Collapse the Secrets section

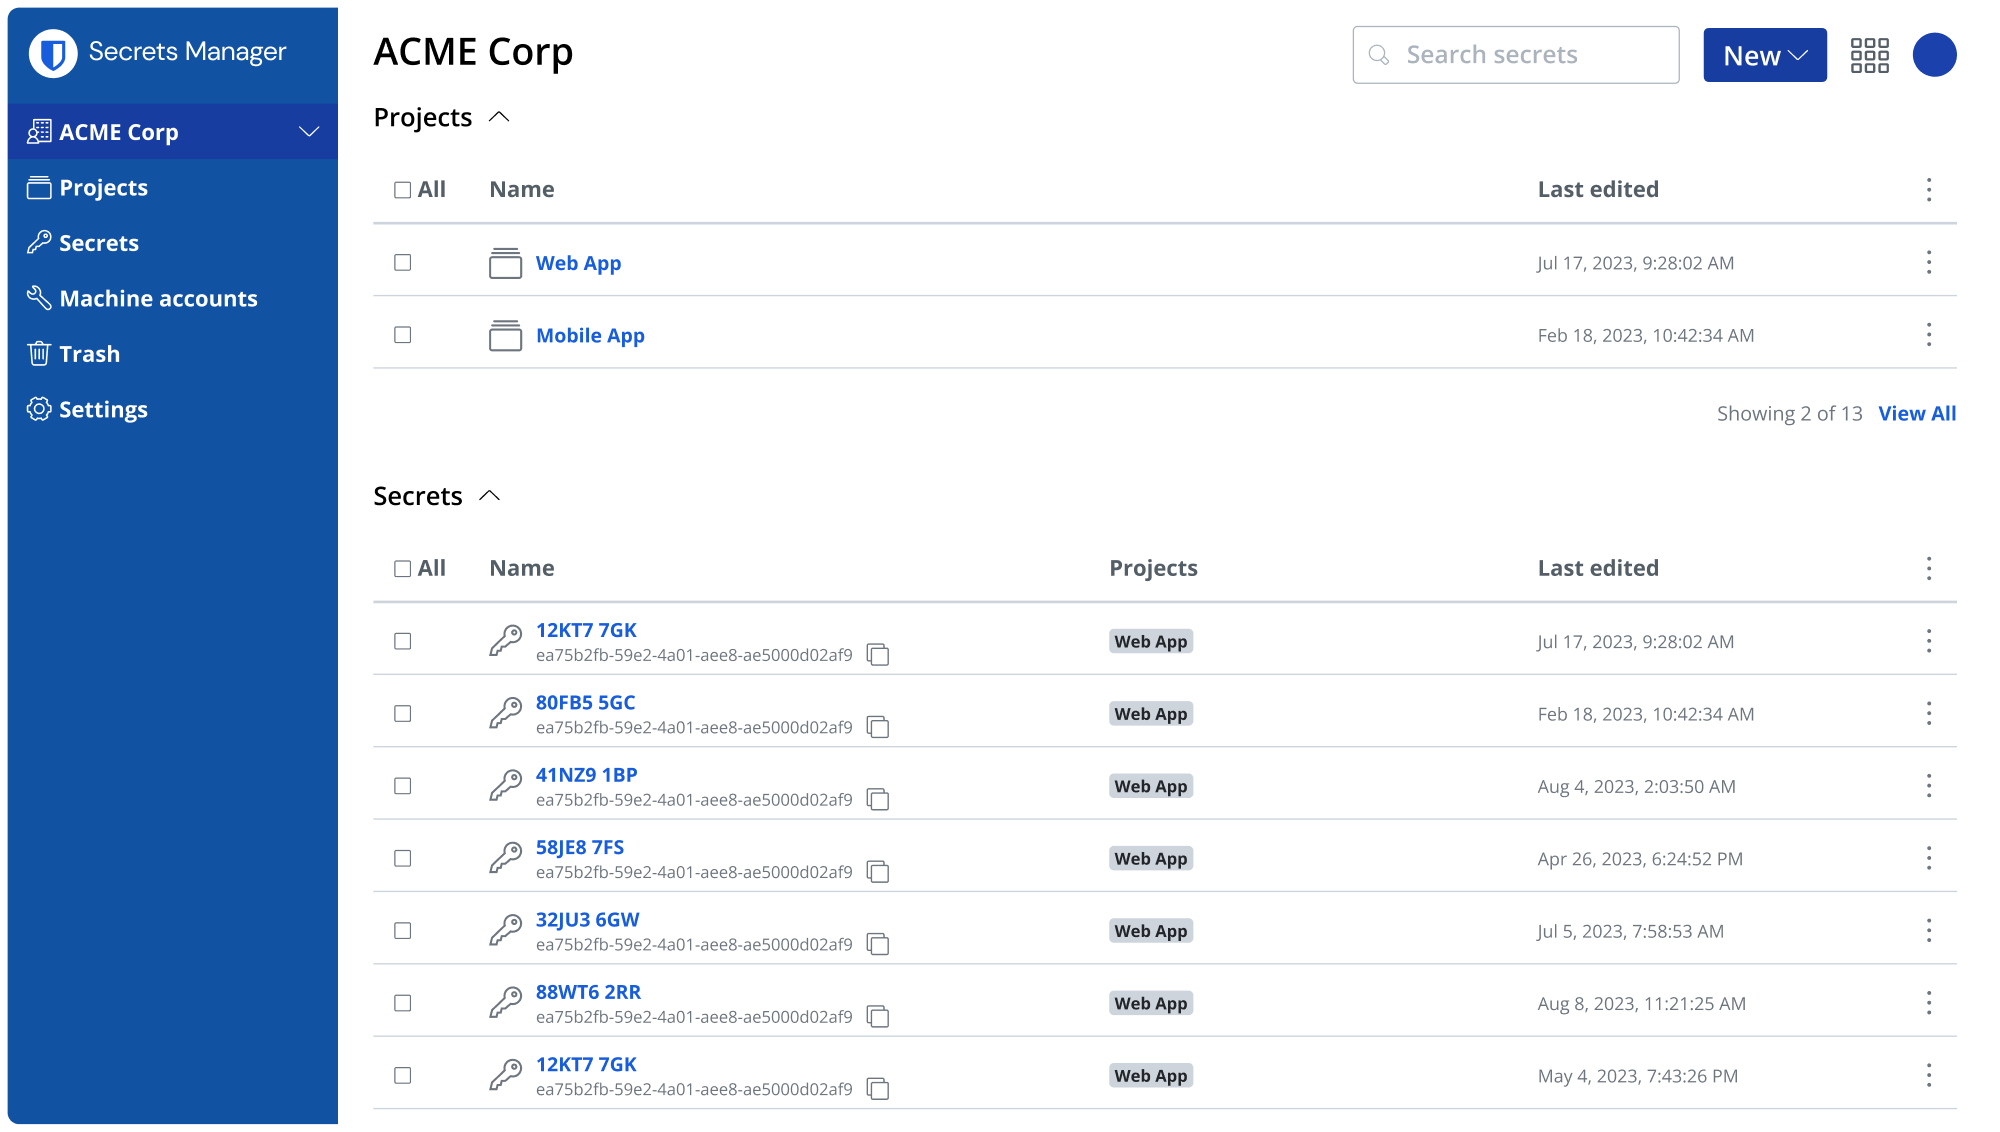tap(489, 495)
